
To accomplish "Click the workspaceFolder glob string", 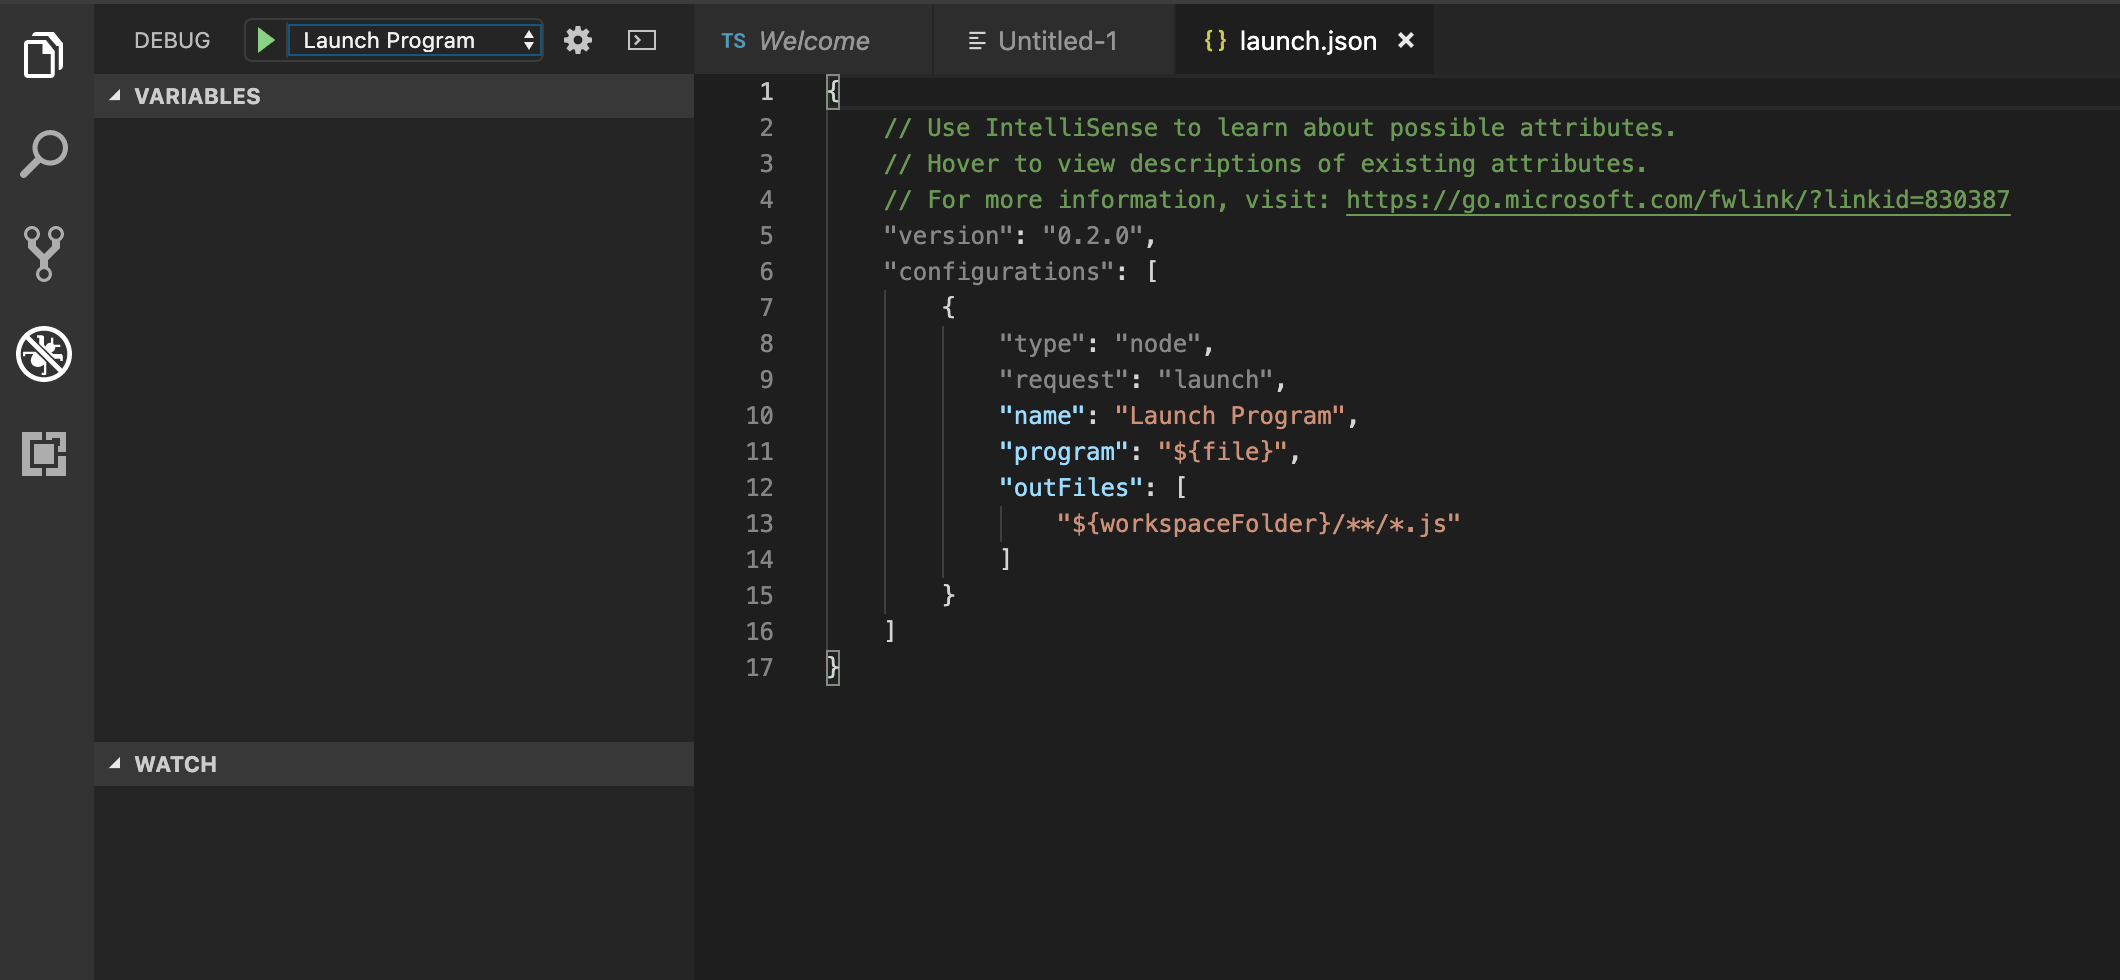I will (1259, 524).
